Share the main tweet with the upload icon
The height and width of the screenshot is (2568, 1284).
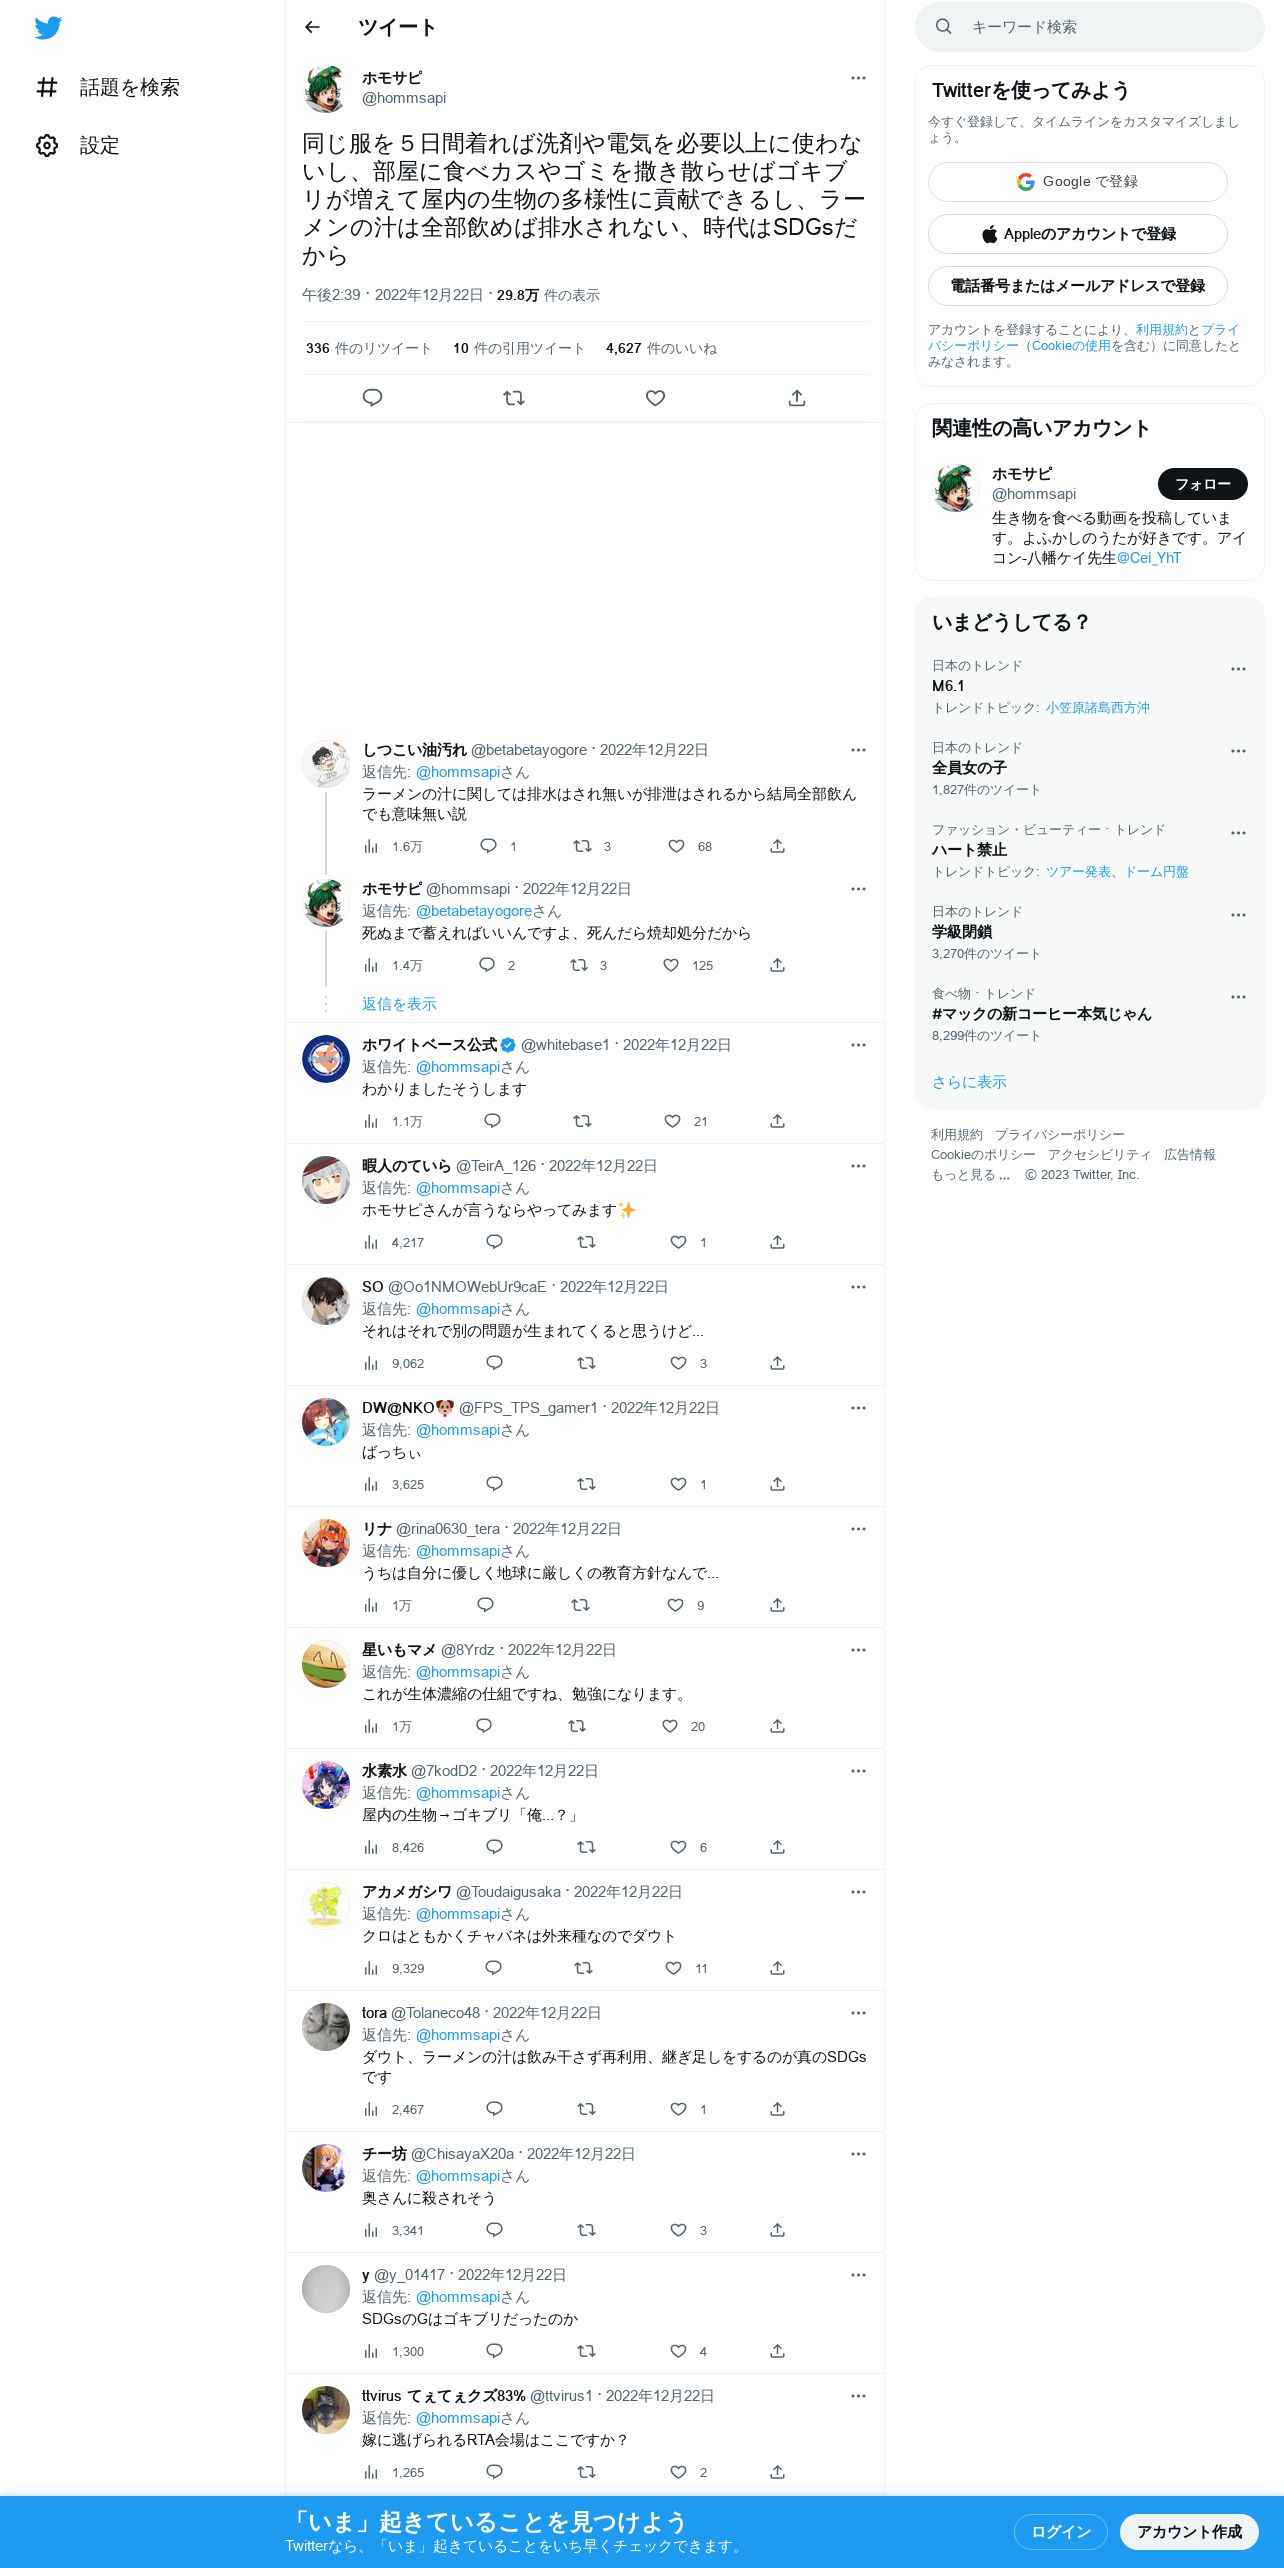797,398
